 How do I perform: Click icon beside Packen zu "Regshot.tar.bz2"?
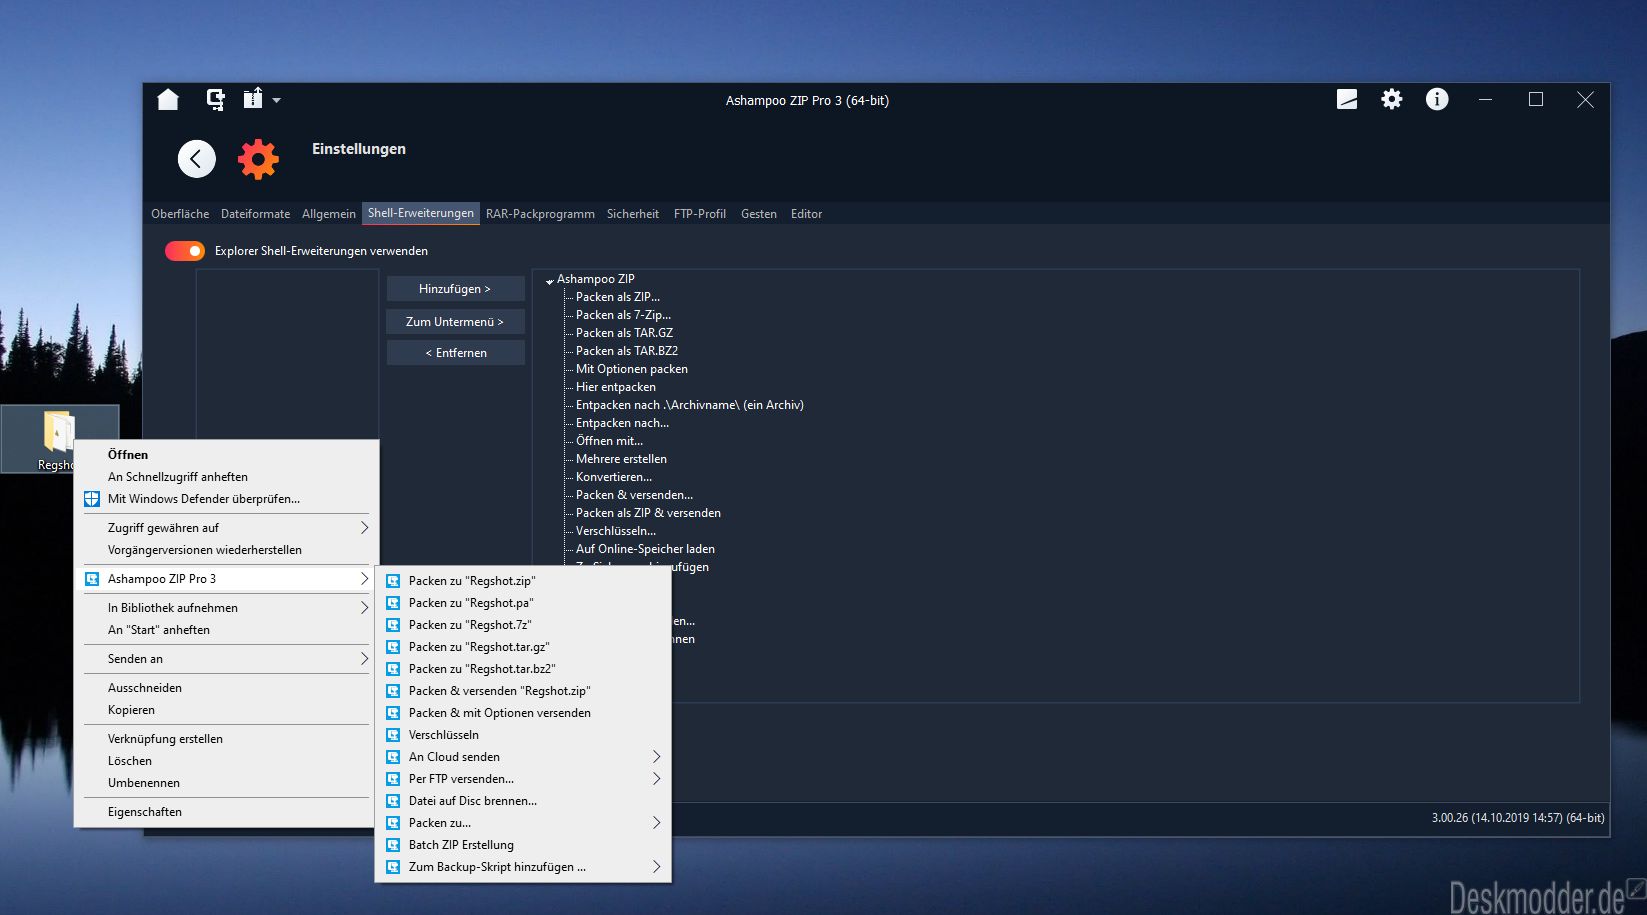pyautogui.click(x=393, y=669)
